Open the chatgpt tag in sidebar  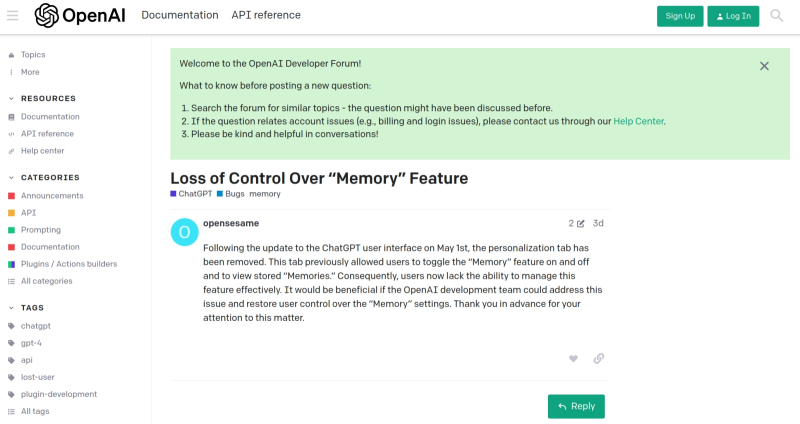pyautogui.click(x=37, y=326)
